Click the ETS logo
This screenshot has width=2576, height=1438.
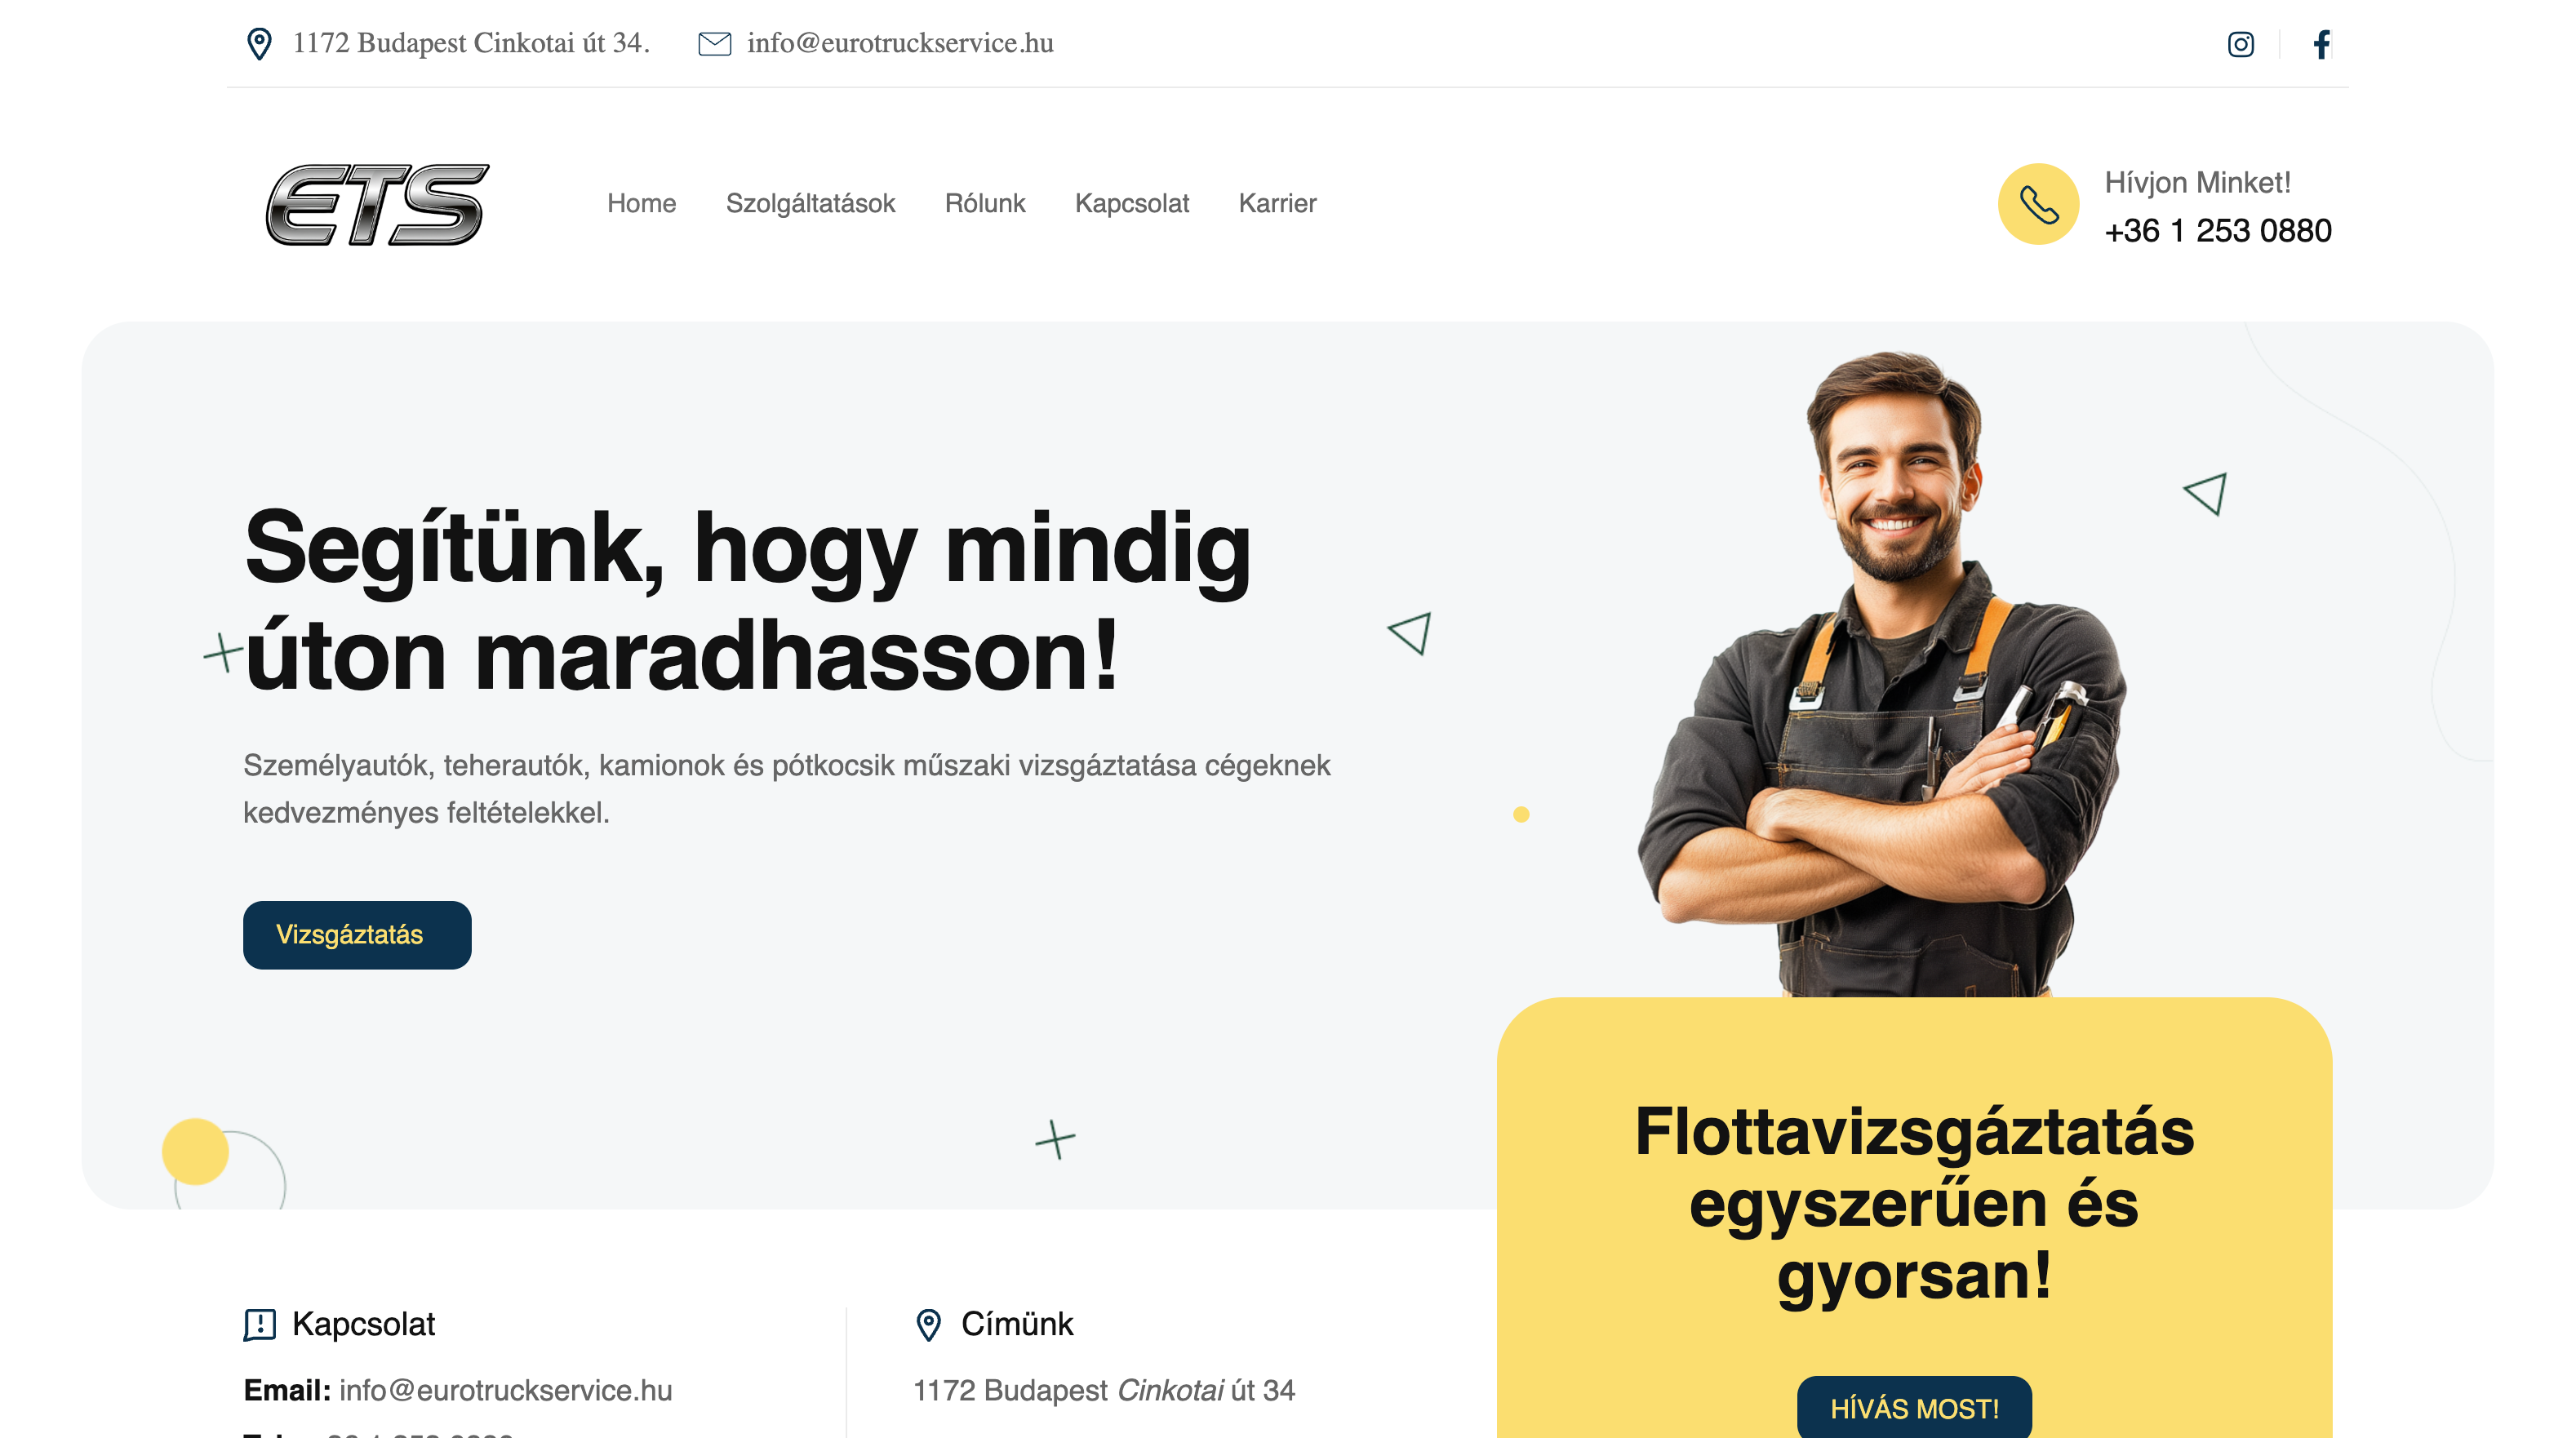[377, 204]
